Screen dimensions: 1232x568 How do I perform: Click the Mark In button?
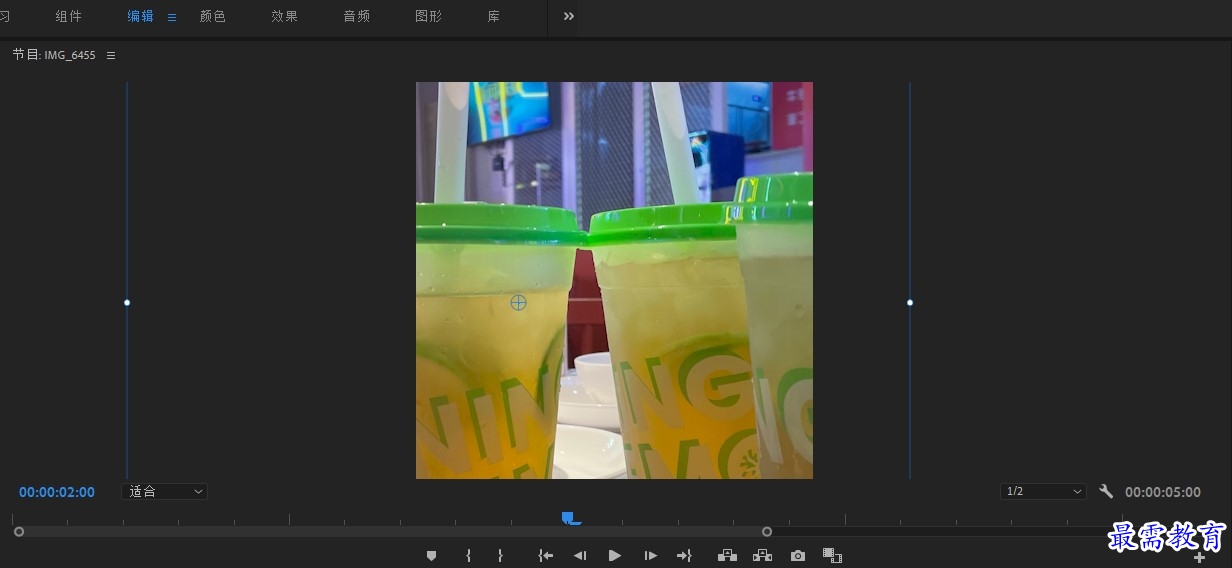tap(468, 556)
